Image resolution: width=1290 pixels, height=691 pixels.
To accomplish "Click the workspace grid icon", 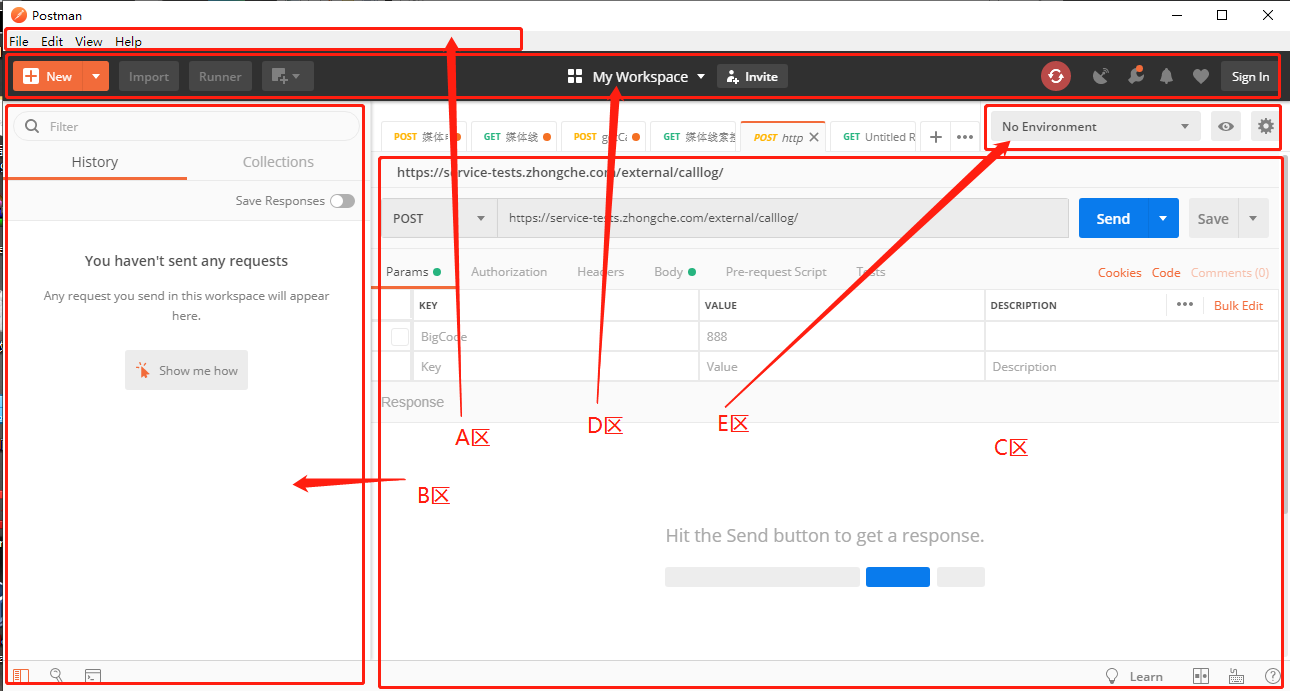I will coord(574,76).
